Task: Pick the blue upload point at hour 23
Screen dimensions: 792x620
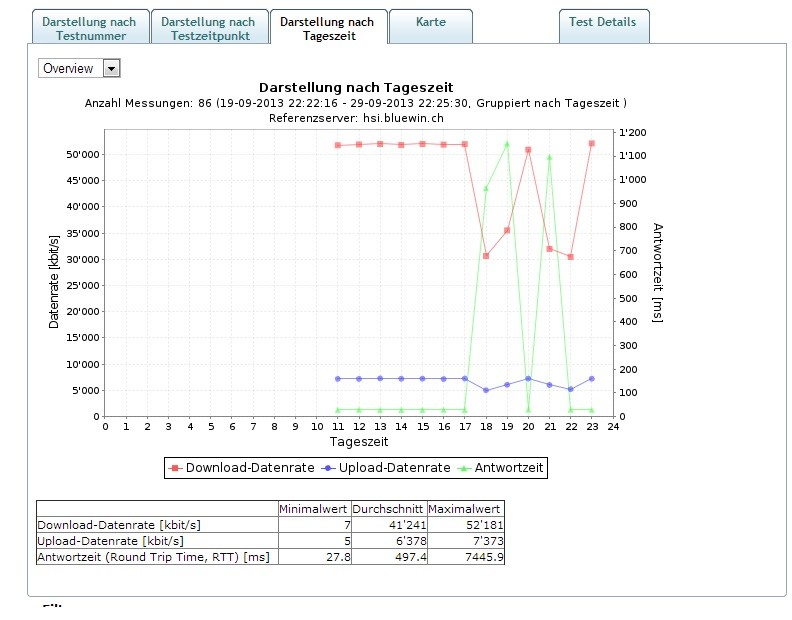Action: tap(592, 378)
